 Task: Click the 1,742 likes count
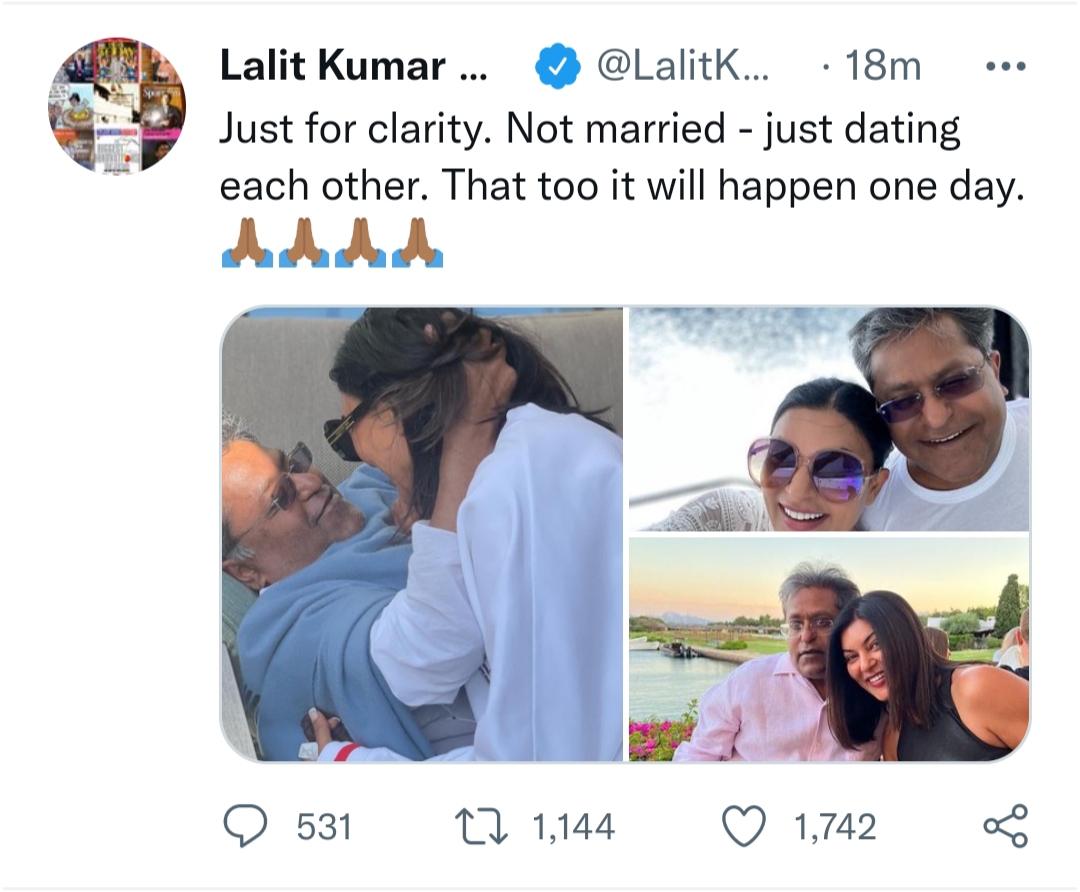coord(834,827)
